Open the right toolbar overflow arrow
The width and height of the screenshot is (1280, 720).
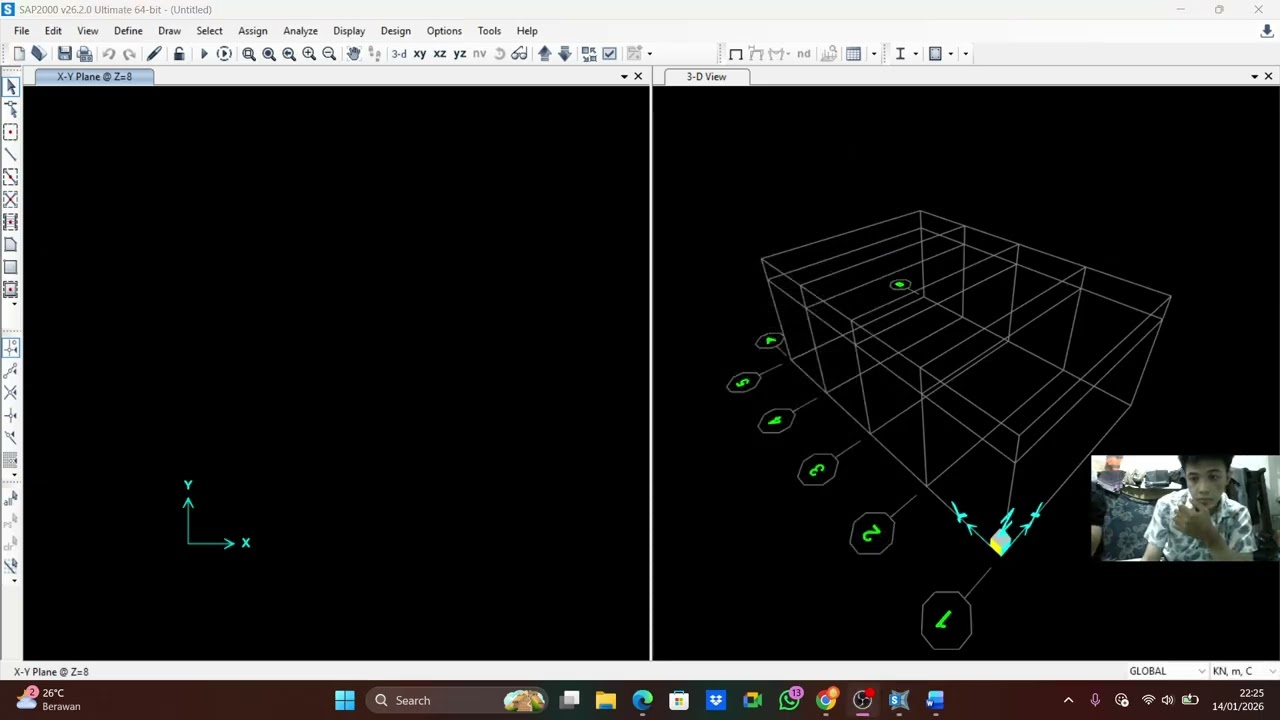pyautogui.click(x=965, y=54)
